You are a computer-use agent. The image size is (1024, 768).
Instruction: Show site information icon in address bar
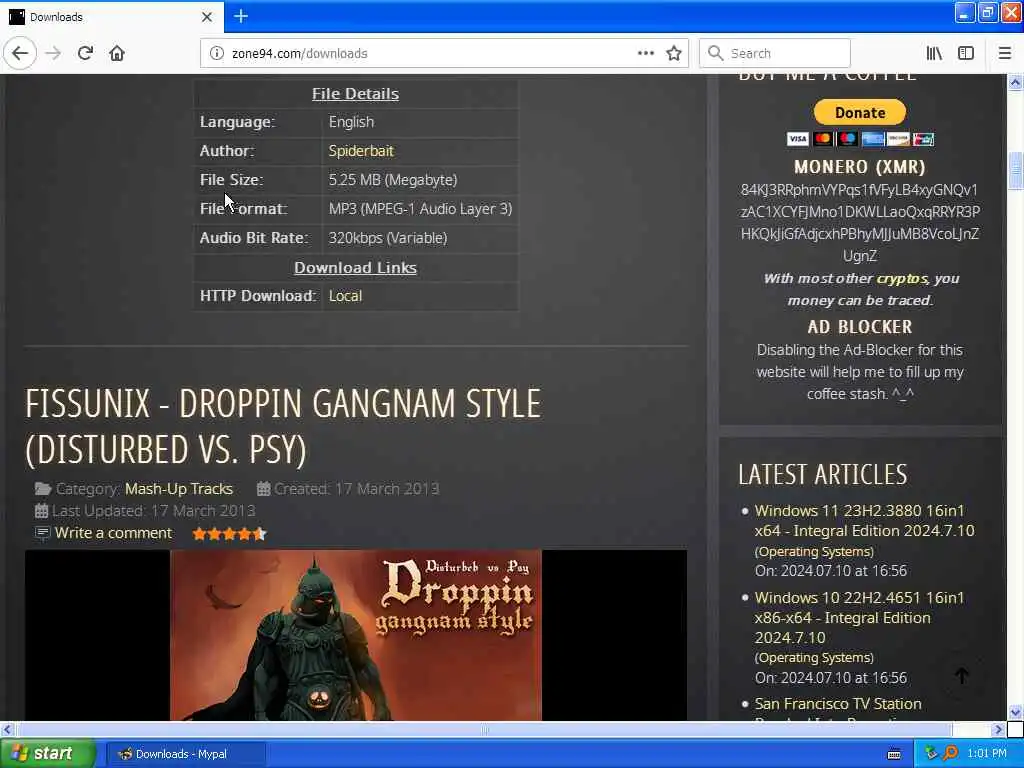point(217,54)
